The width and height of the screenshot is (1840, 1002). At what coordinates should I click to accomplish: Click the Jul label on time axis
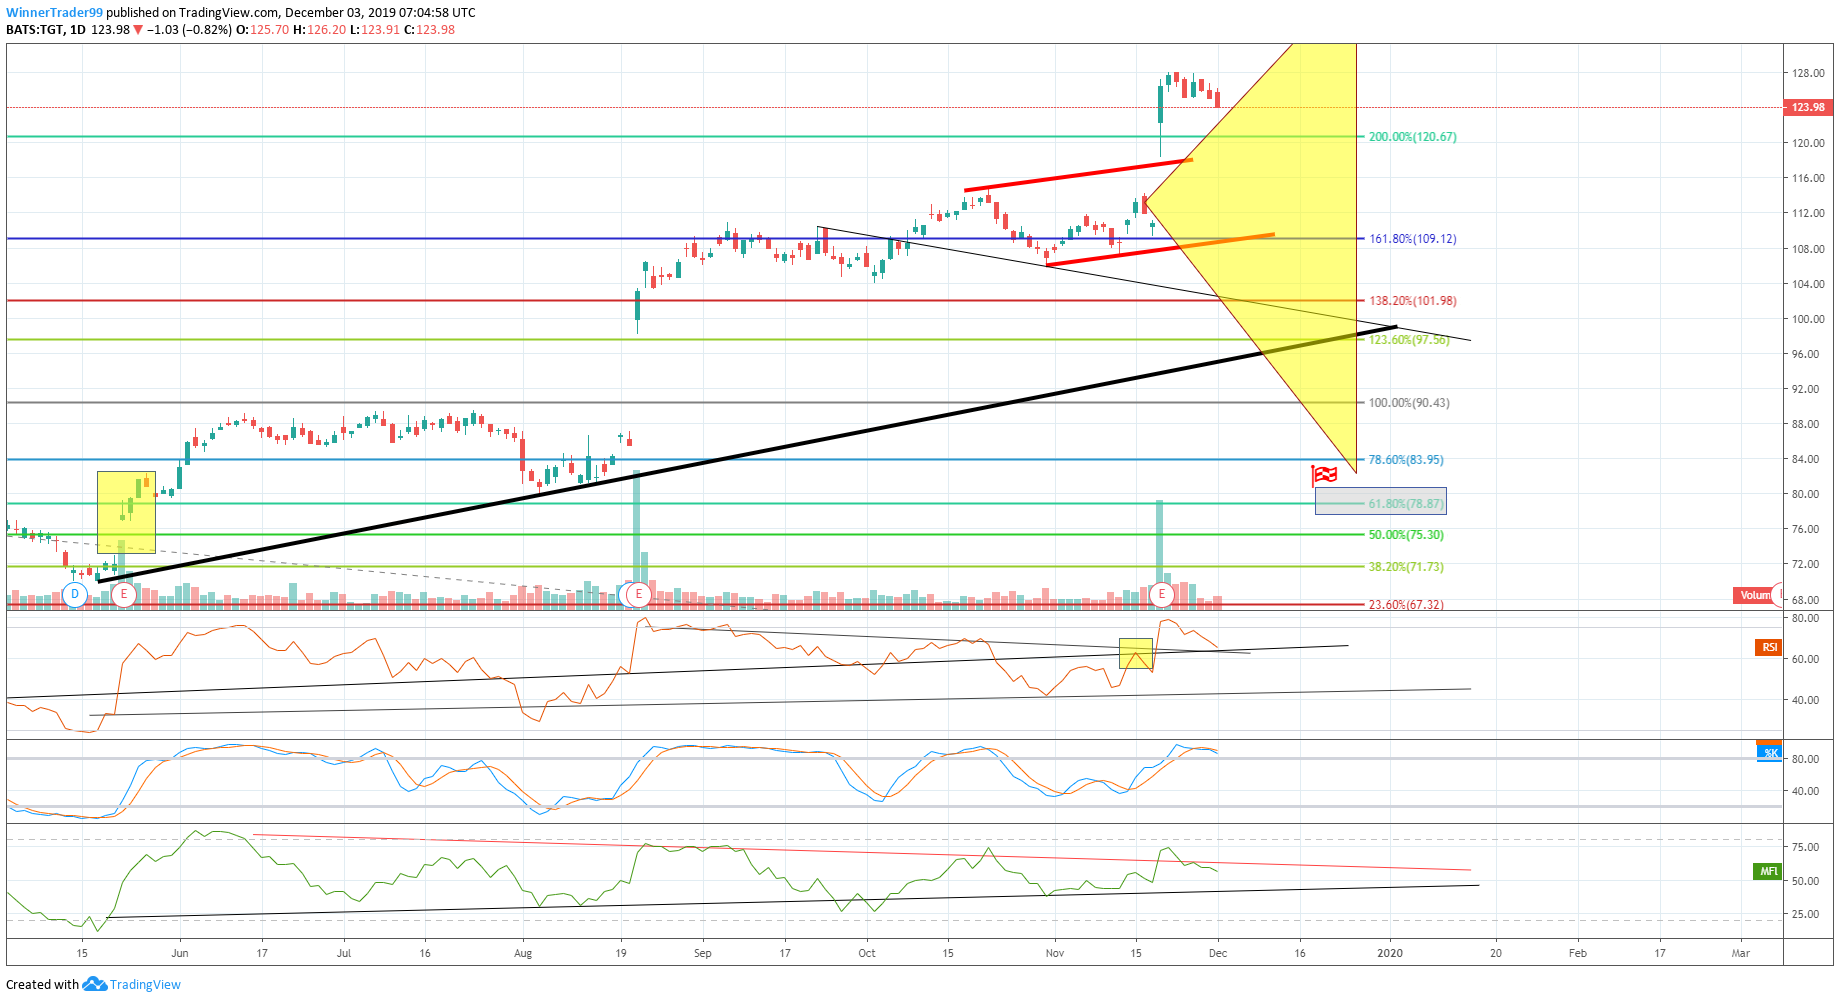(x=344, y=953)
